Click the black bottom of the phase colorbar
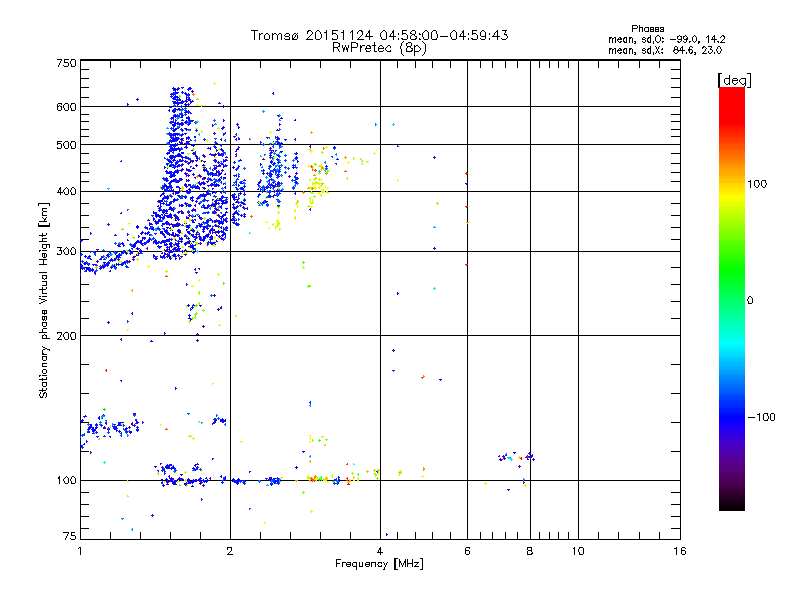Image resolution: width=800 pixels, height=600 pixels. (732, 503)
